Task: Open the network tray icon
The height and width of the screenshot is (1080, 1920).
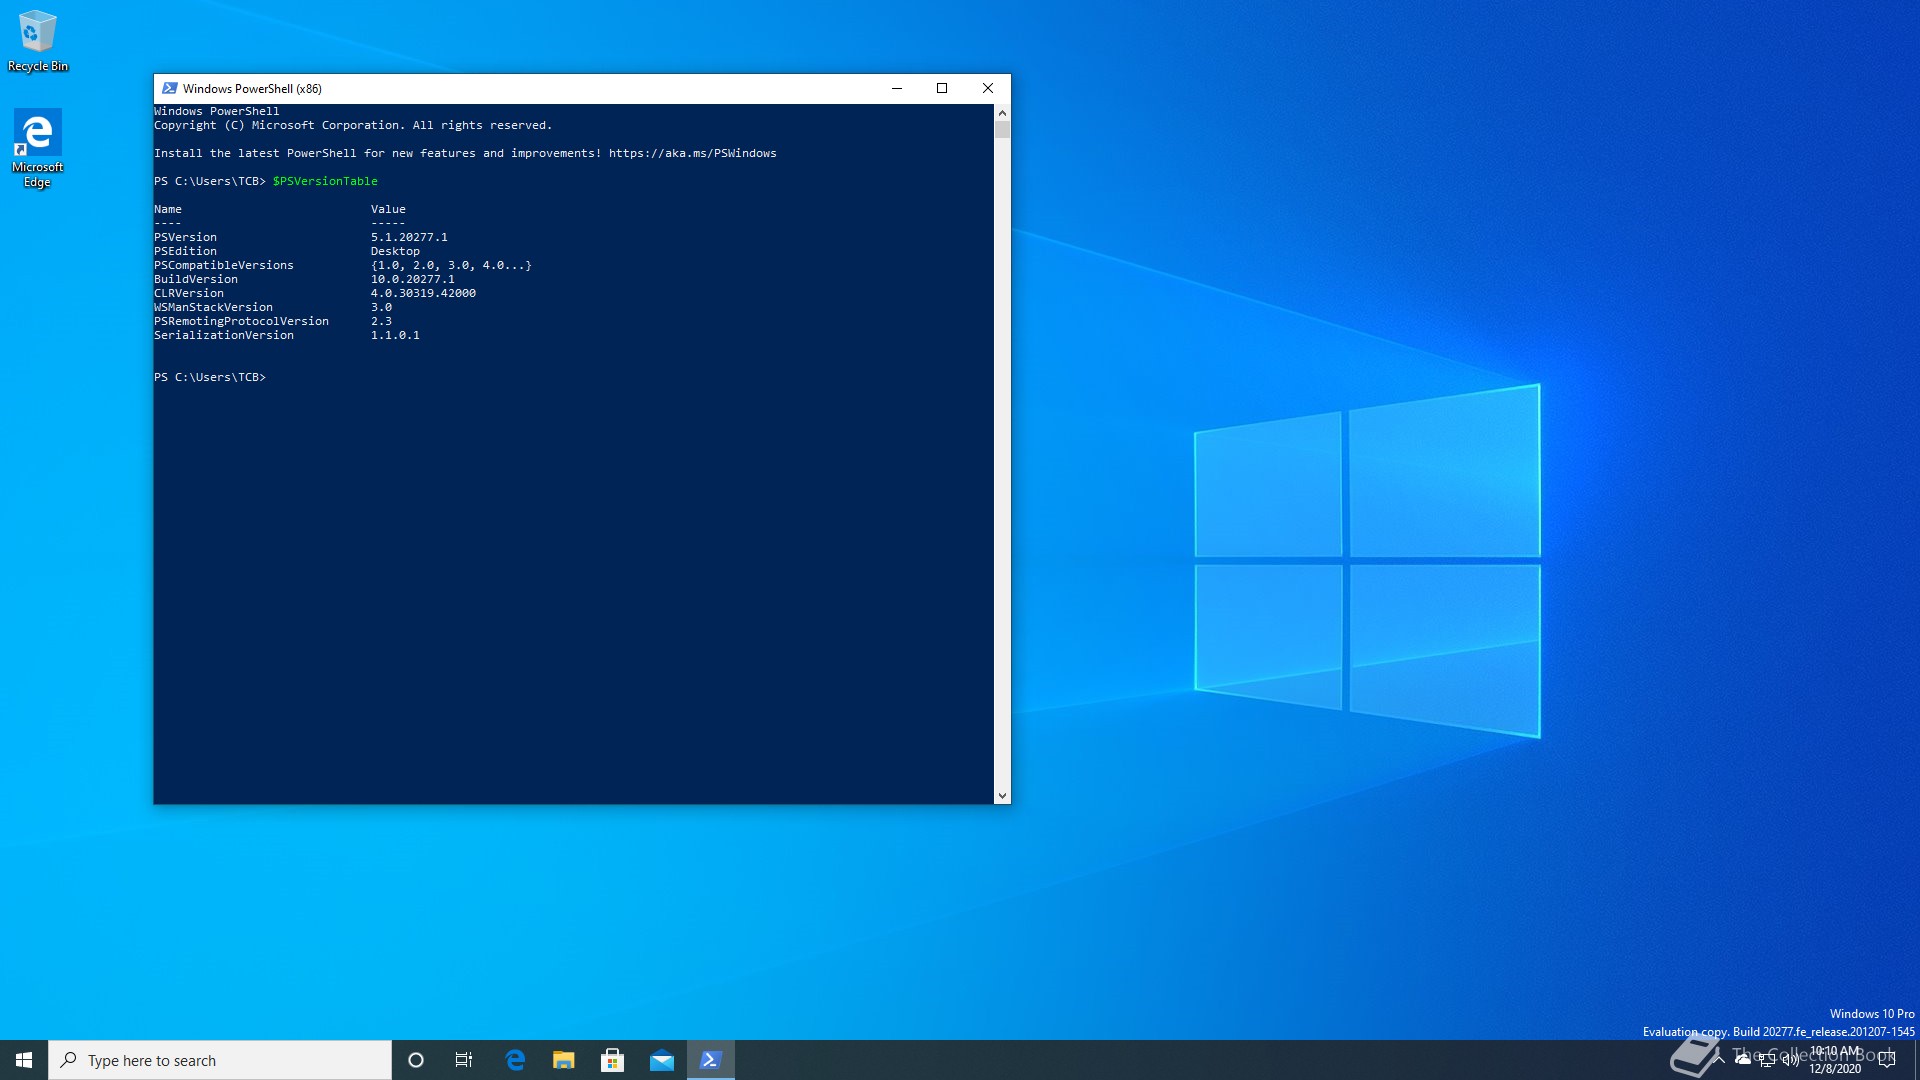Action: point(1767,1060)
